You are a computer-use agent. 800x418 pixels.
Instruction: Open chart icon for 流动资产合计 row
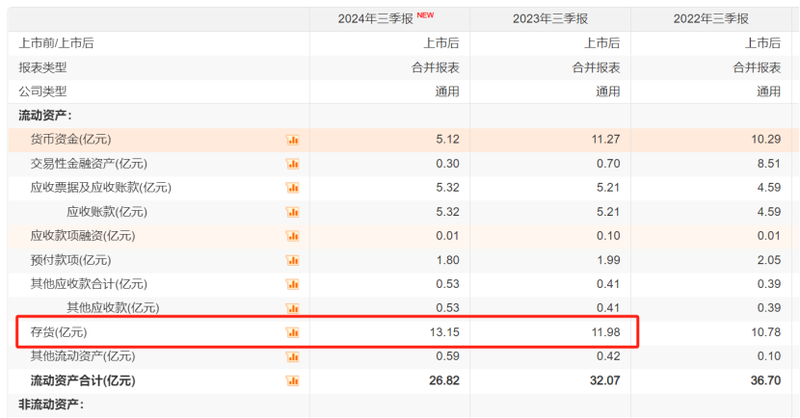(x=292, y=381)
